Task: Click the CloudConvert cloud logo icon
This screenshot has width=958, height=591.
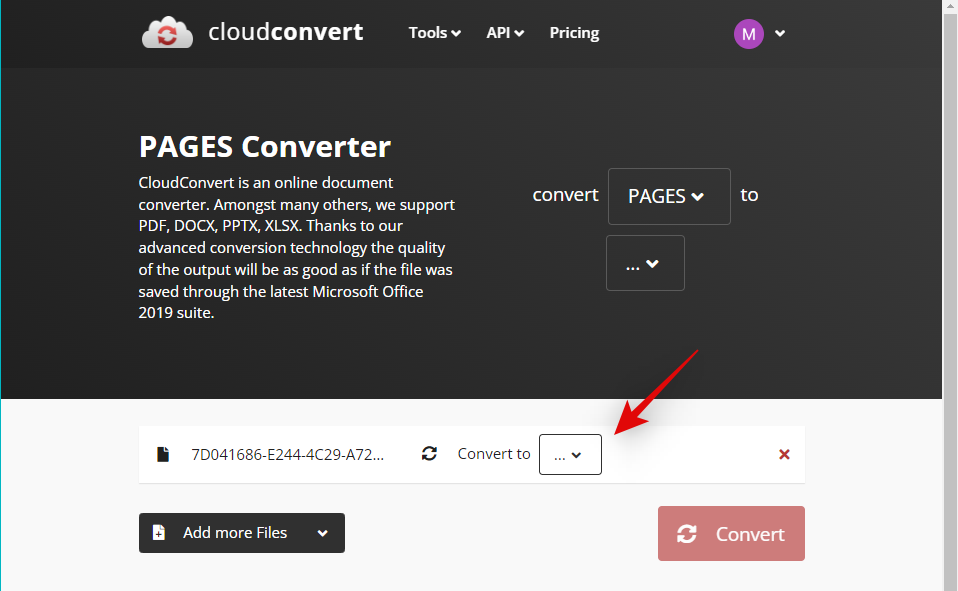Action: tap(167, 31)
